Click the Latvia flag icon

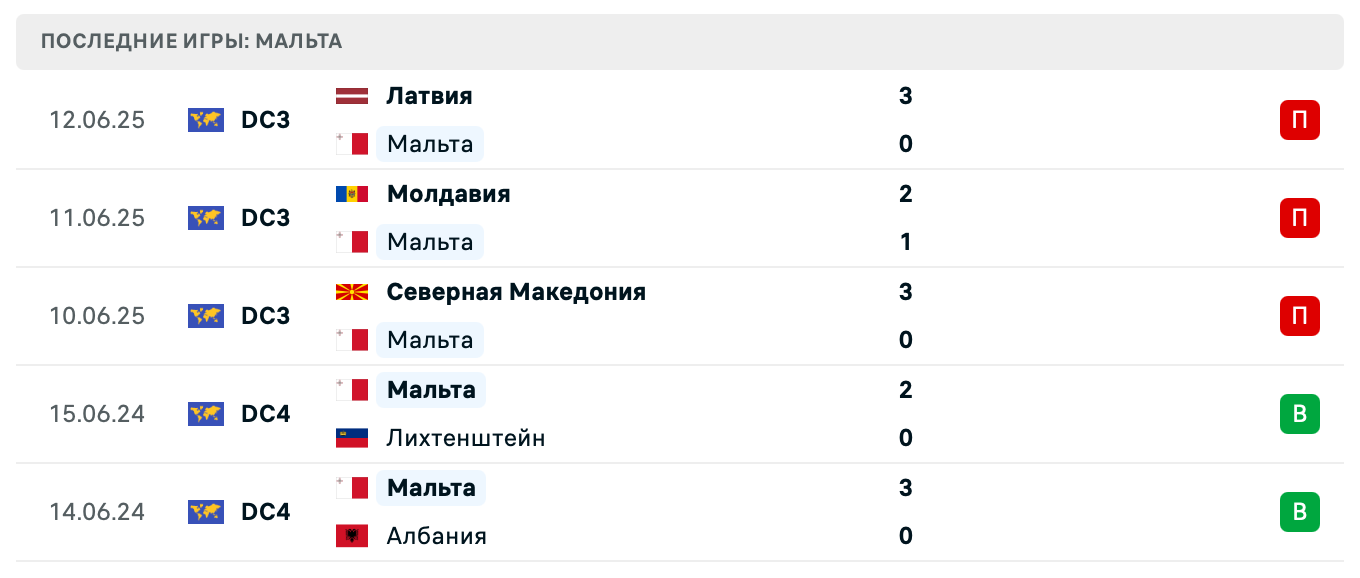point(352,96)
